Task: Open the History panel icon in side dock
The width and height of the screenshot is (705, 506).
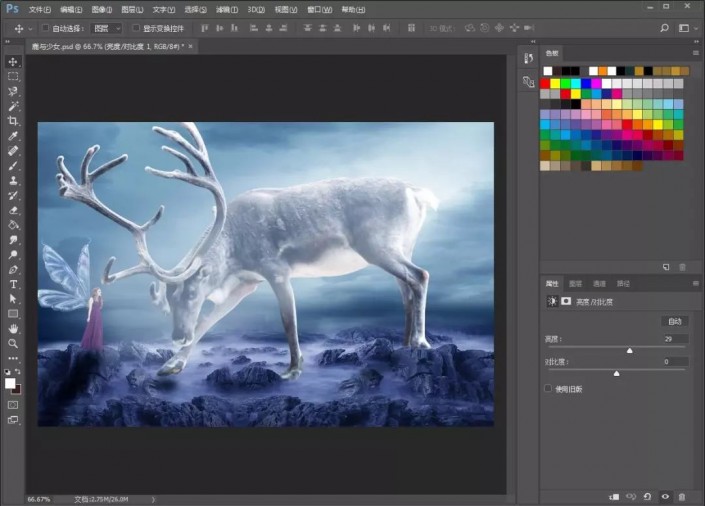Action: [528, 58]
